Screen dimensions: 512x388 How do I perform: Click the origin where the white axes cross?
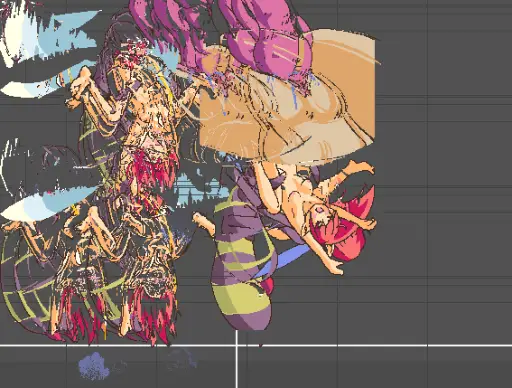coord(237,346)
